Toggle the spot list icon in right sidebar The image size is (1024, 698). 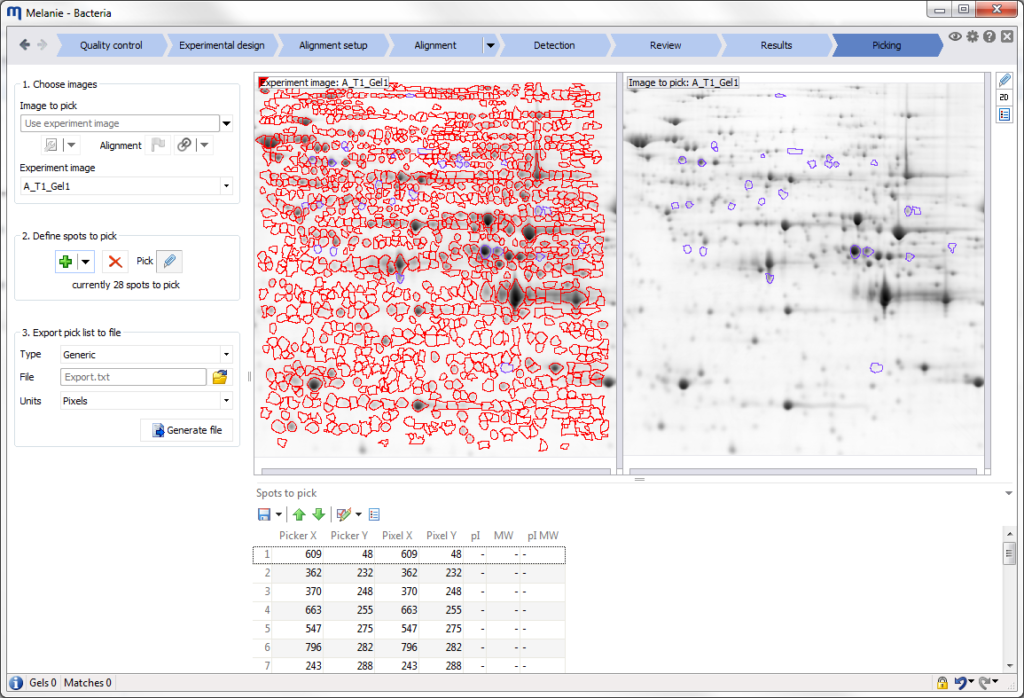click(x=1004, y=115)
